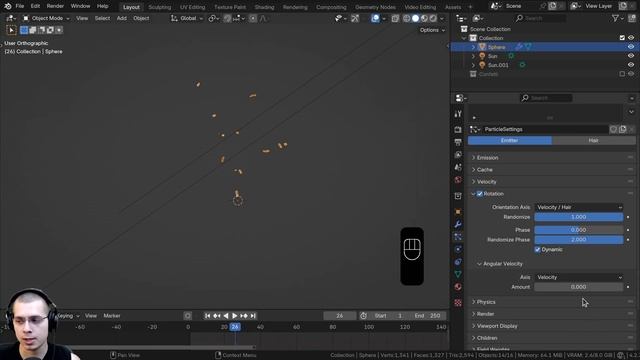Open the Texture properties checker tab icon
This screenshot has height=360, width=640.
tap(458, 302)
